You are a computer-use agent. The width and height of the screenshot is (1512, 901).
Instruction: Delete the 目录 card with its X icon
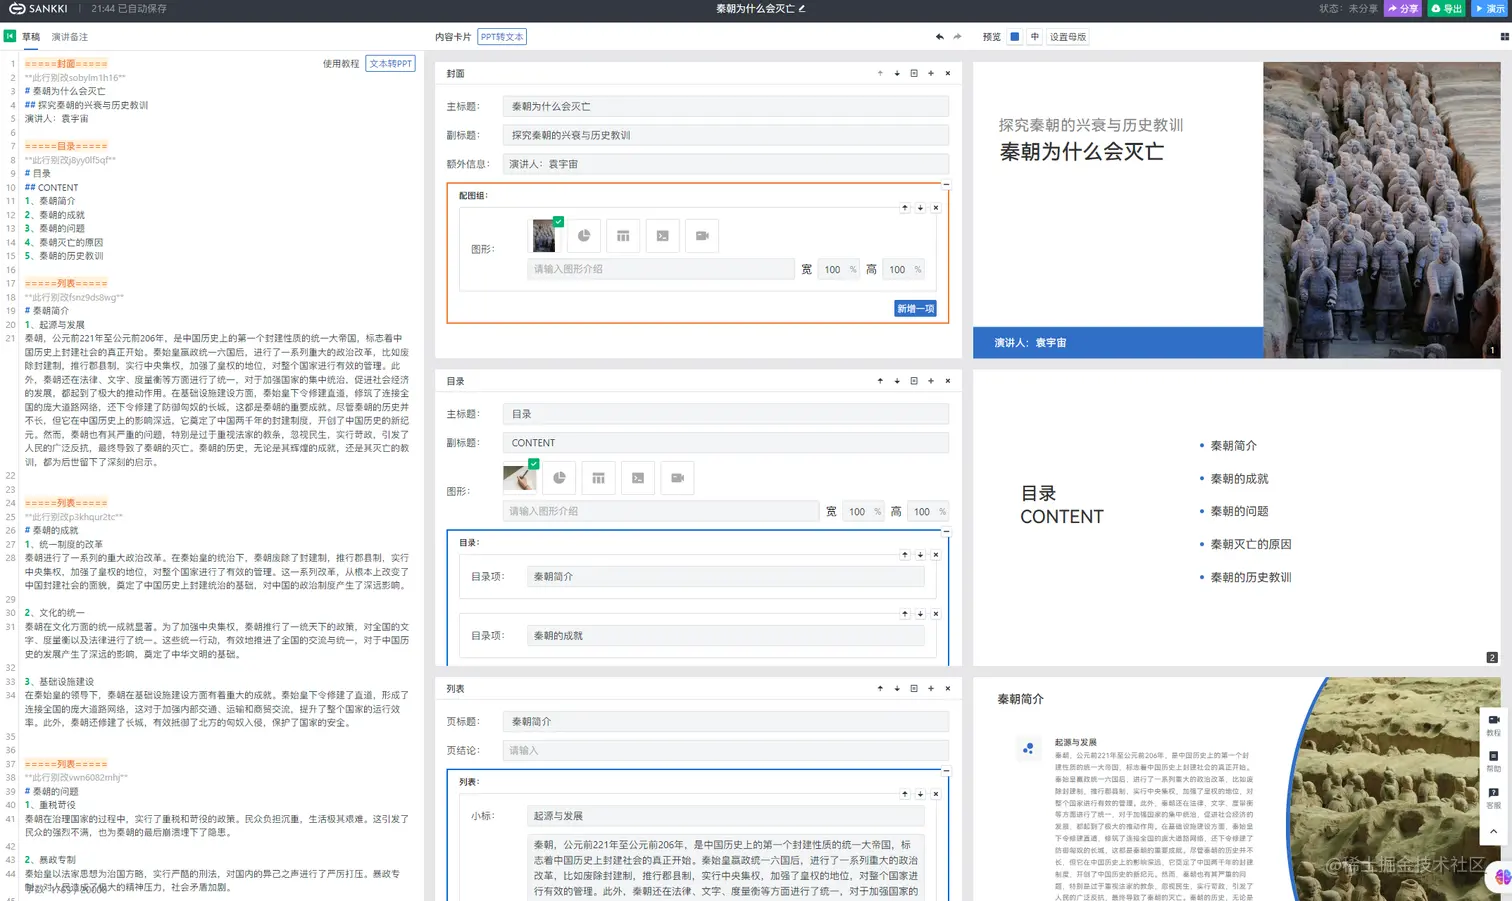click(948, 381)
